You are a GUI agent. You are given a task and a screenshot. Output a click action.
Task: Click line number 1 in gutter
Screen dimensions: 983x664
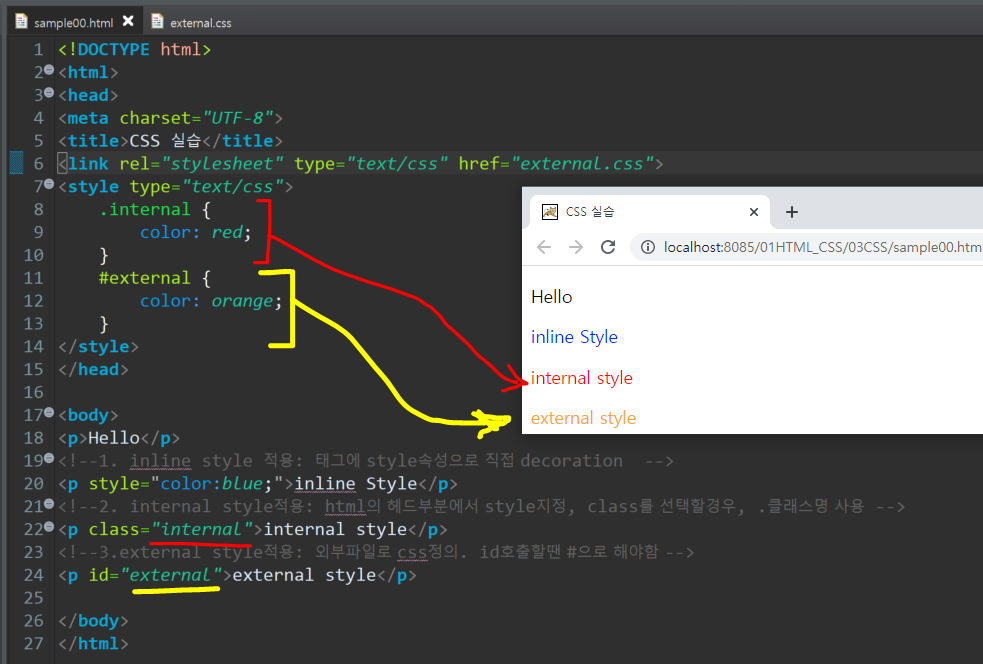[39, 50]
